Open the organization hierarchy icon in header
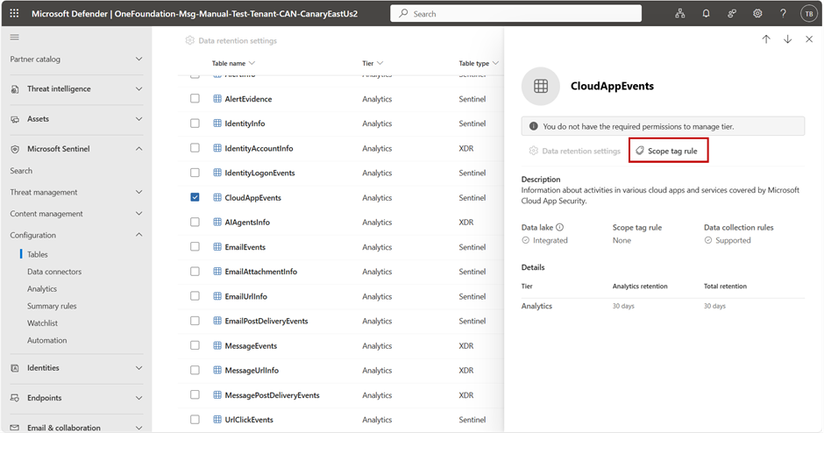 (x=680, y=14)
